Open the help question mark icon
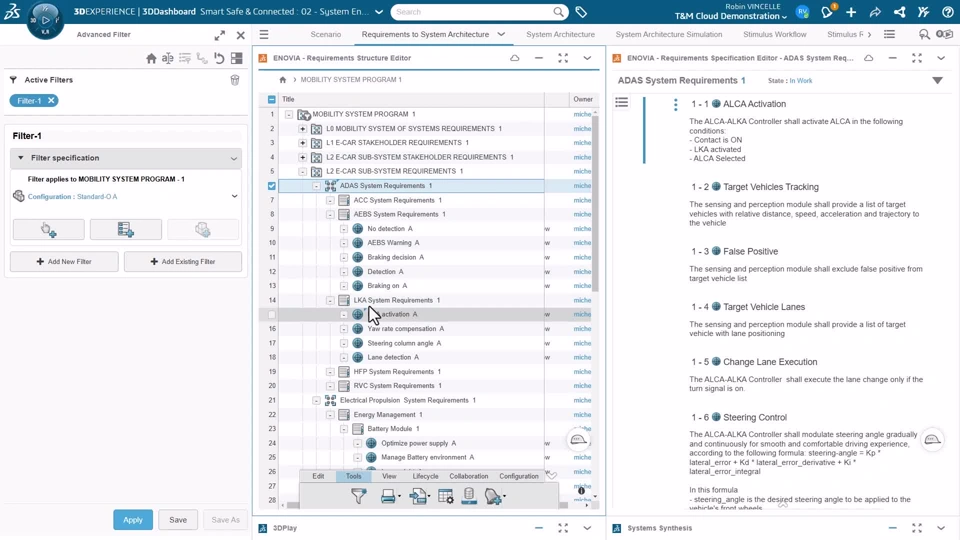The height and width of the screenshot is (540, 960). click(948, 12)
